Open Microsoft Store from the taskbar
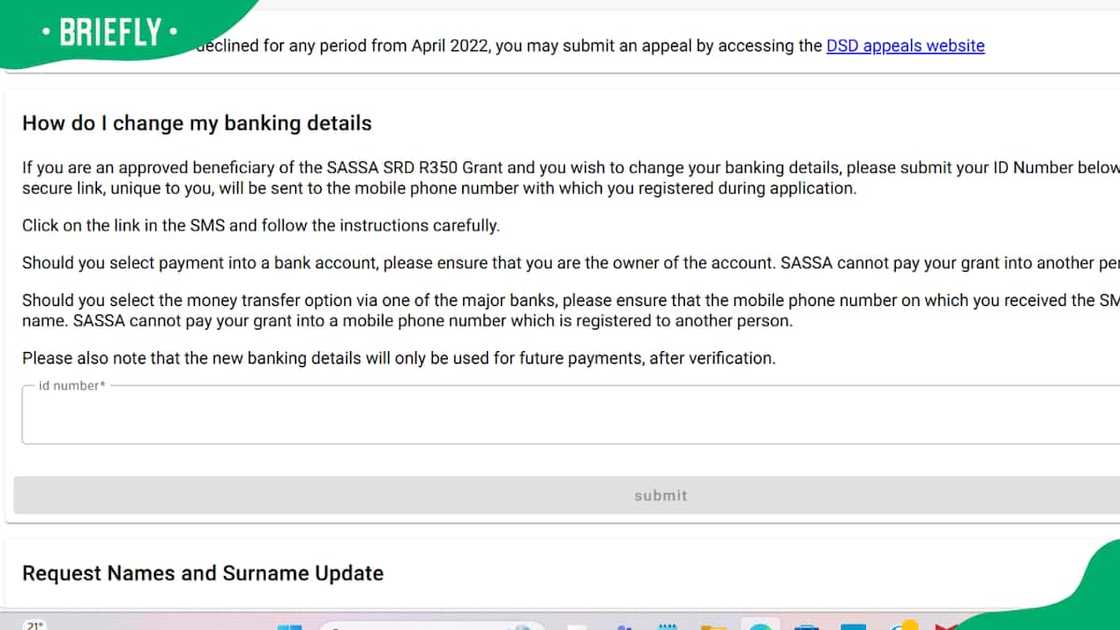Viewport: 1120px width, 630px height. 806,627
